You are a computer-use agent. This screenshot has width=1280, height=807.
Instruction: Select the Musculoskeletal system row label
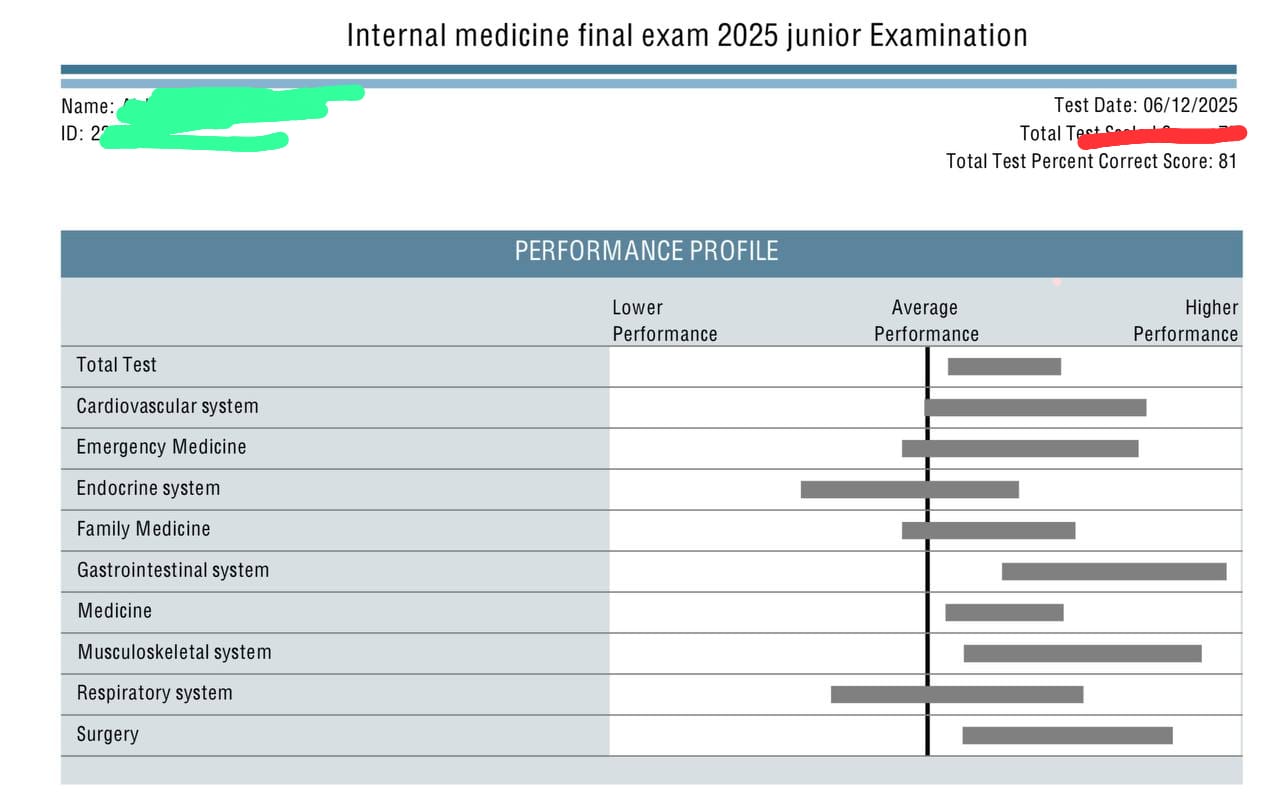(174, 652)
